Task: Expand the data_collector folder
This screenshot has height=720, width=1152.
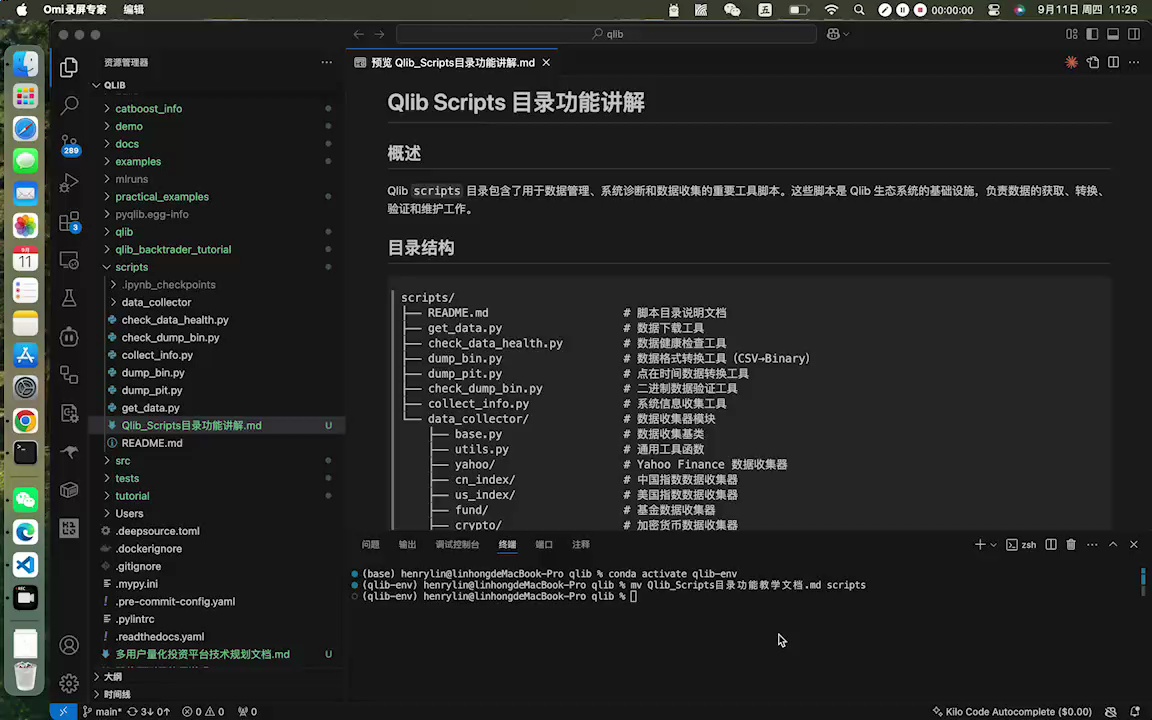Action: [x=156, y=302]
